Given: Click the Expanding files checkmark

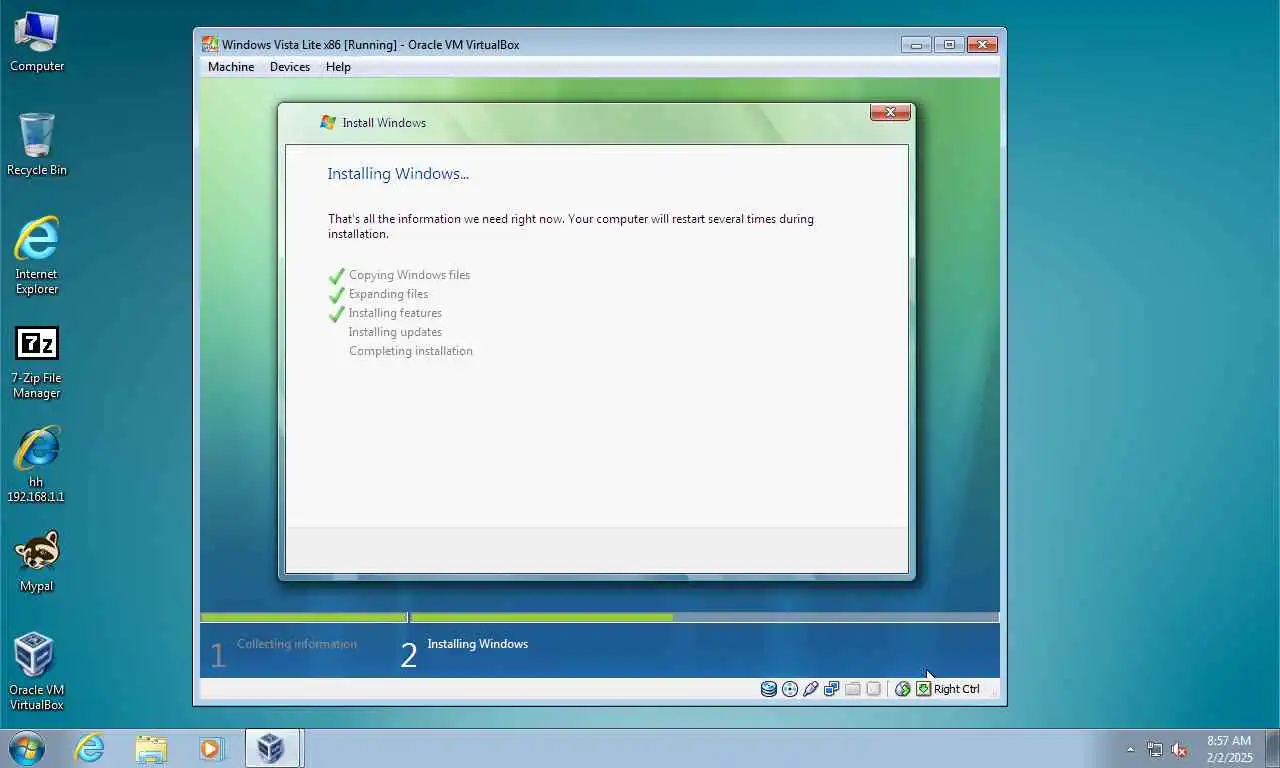Looking at the screenshot, I should (337, 294).
